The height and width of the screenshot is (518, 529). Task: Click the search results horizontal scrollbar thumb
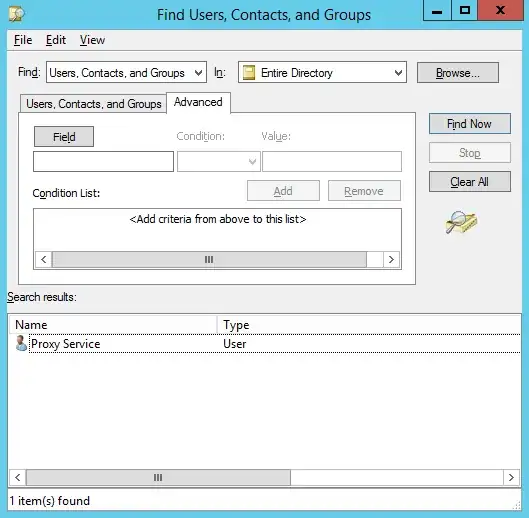[158, 478]
